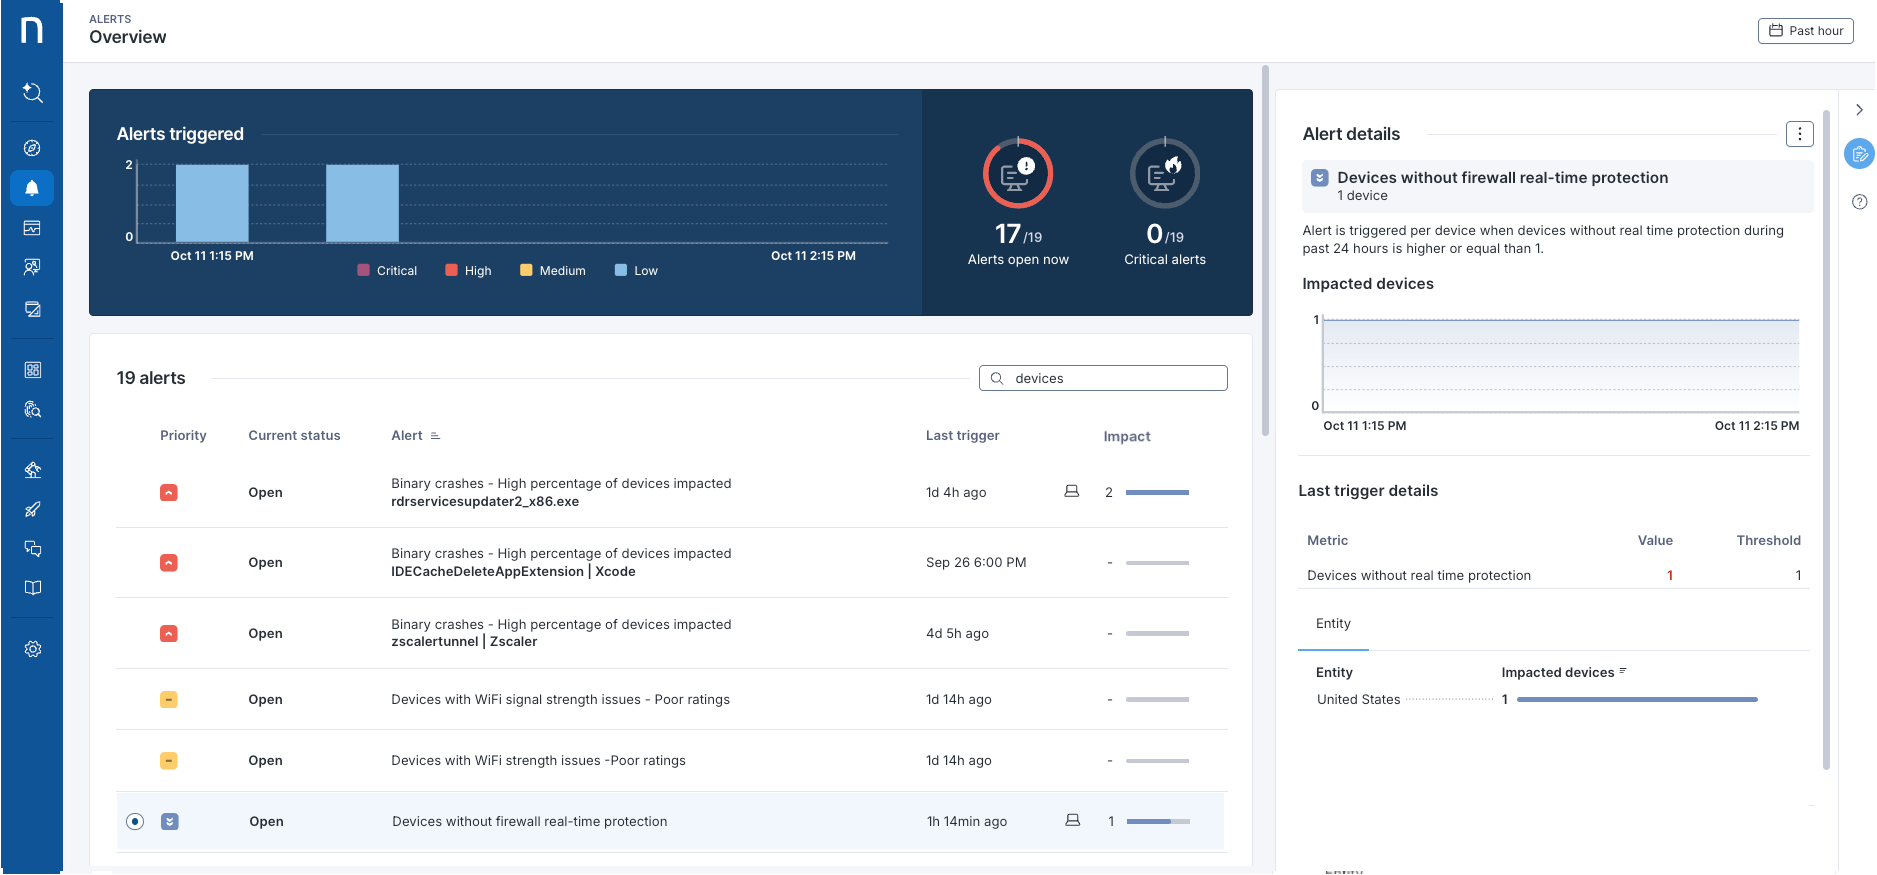Open Devices without firewall real-time protection row
This screenshot has height=875, width=1877.
pos(671,822)
